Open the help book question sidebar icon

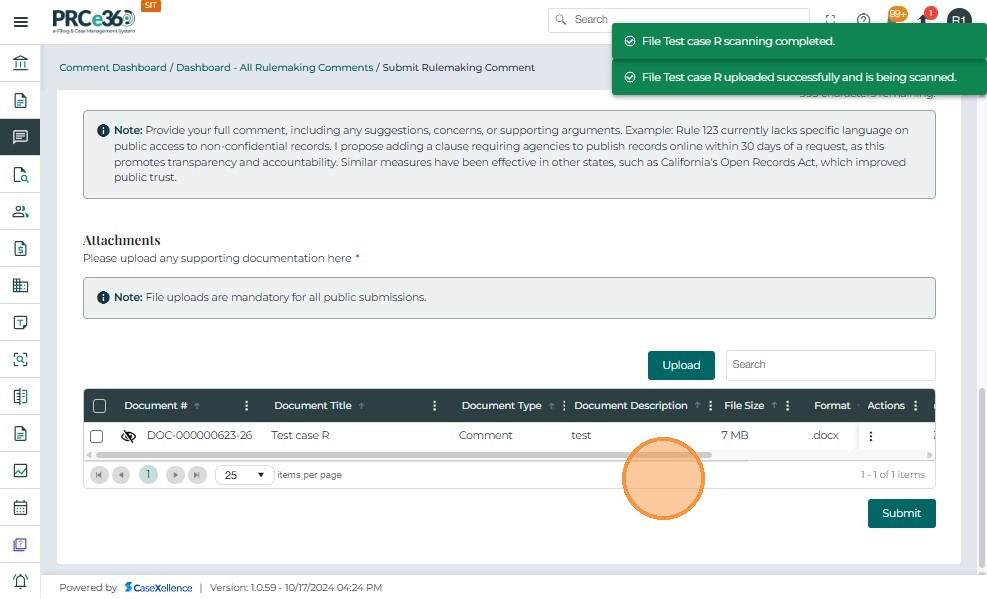[20, 544]
